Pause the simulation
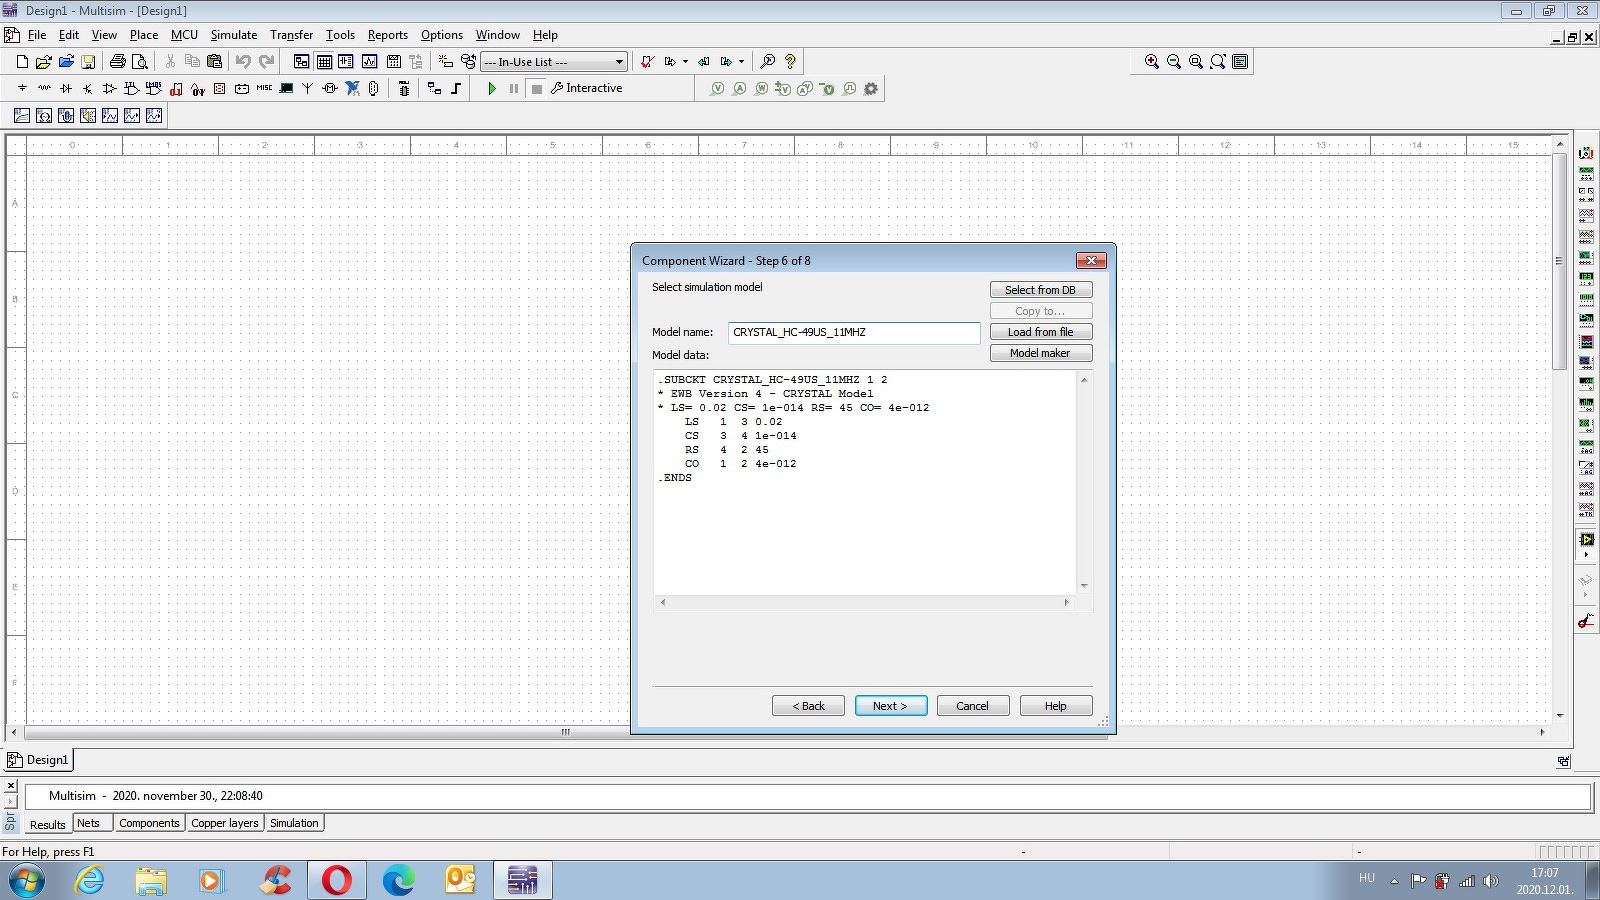 point(514,89)
